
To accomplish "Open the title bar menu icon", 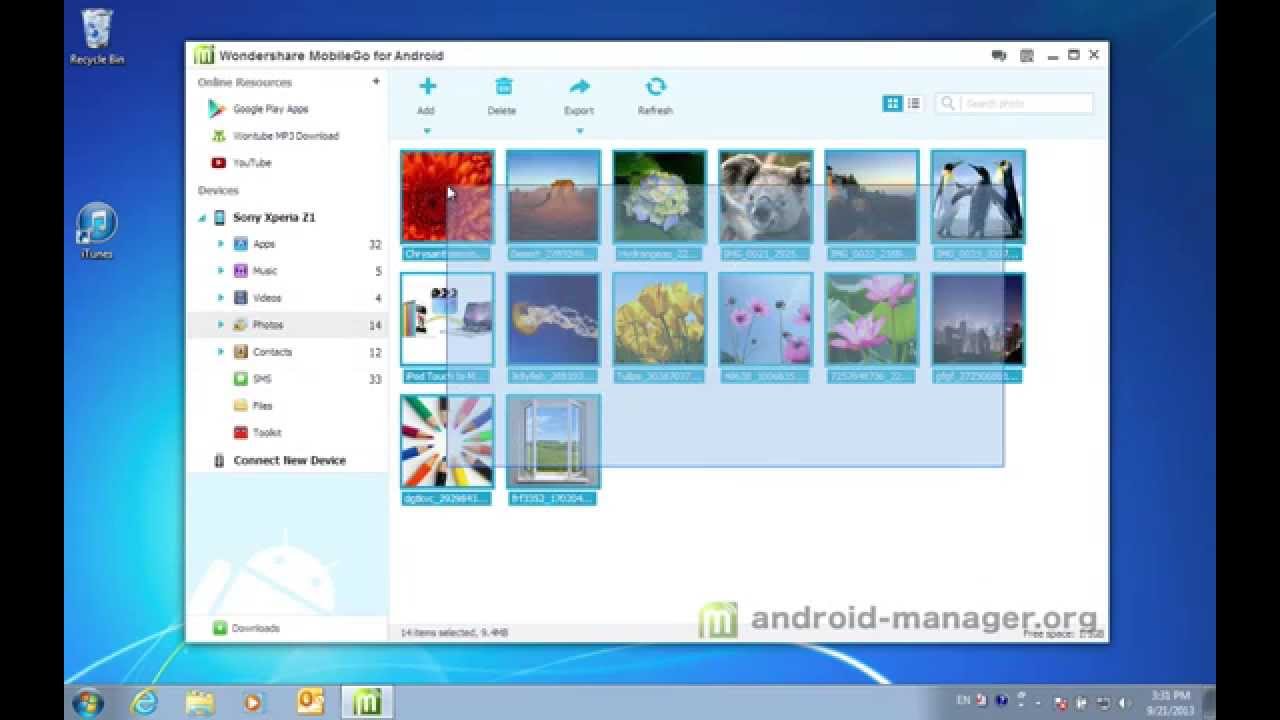I will pos(1027,56).
